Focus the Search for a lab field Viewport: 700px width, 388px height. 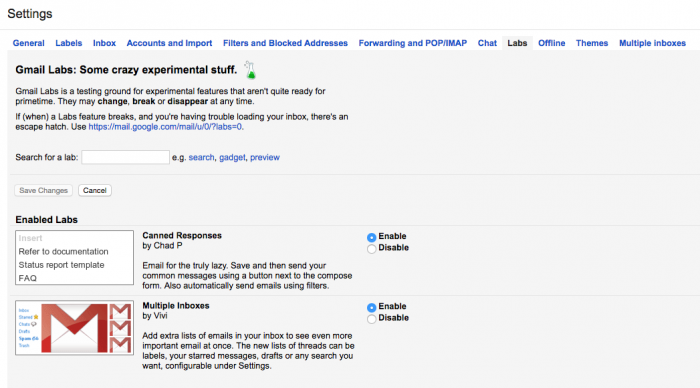click(125, 157)
